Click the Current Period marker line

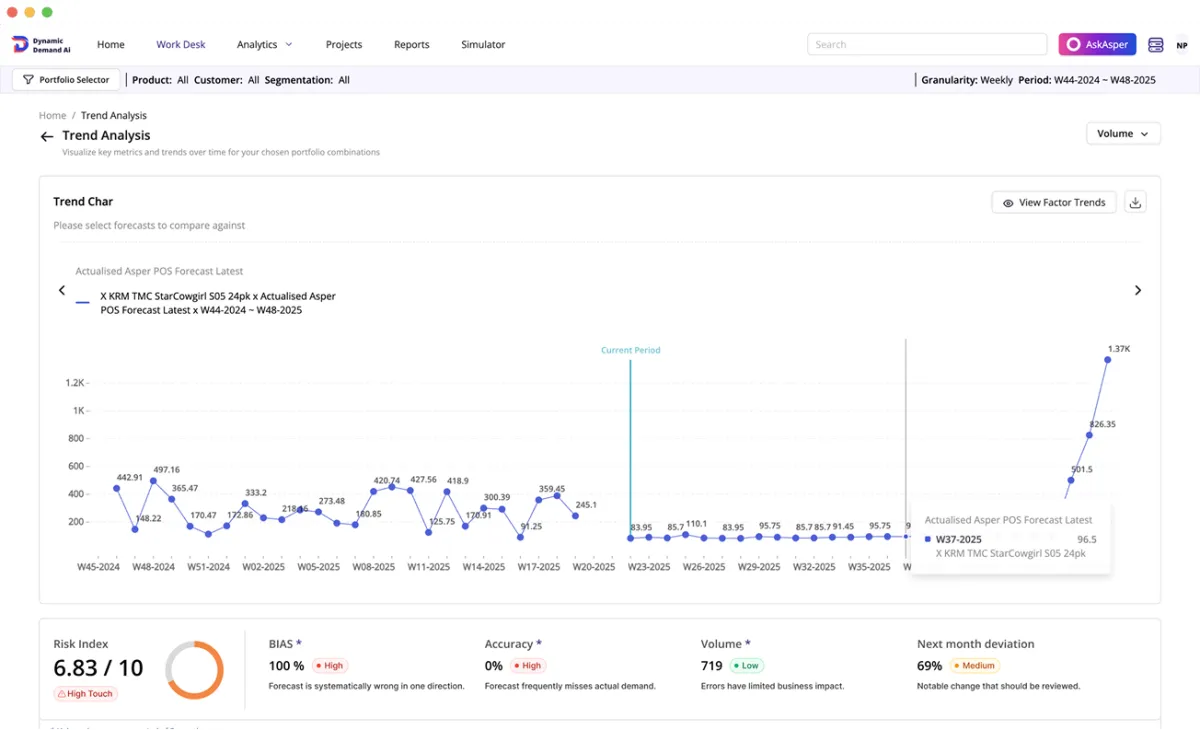630,450
